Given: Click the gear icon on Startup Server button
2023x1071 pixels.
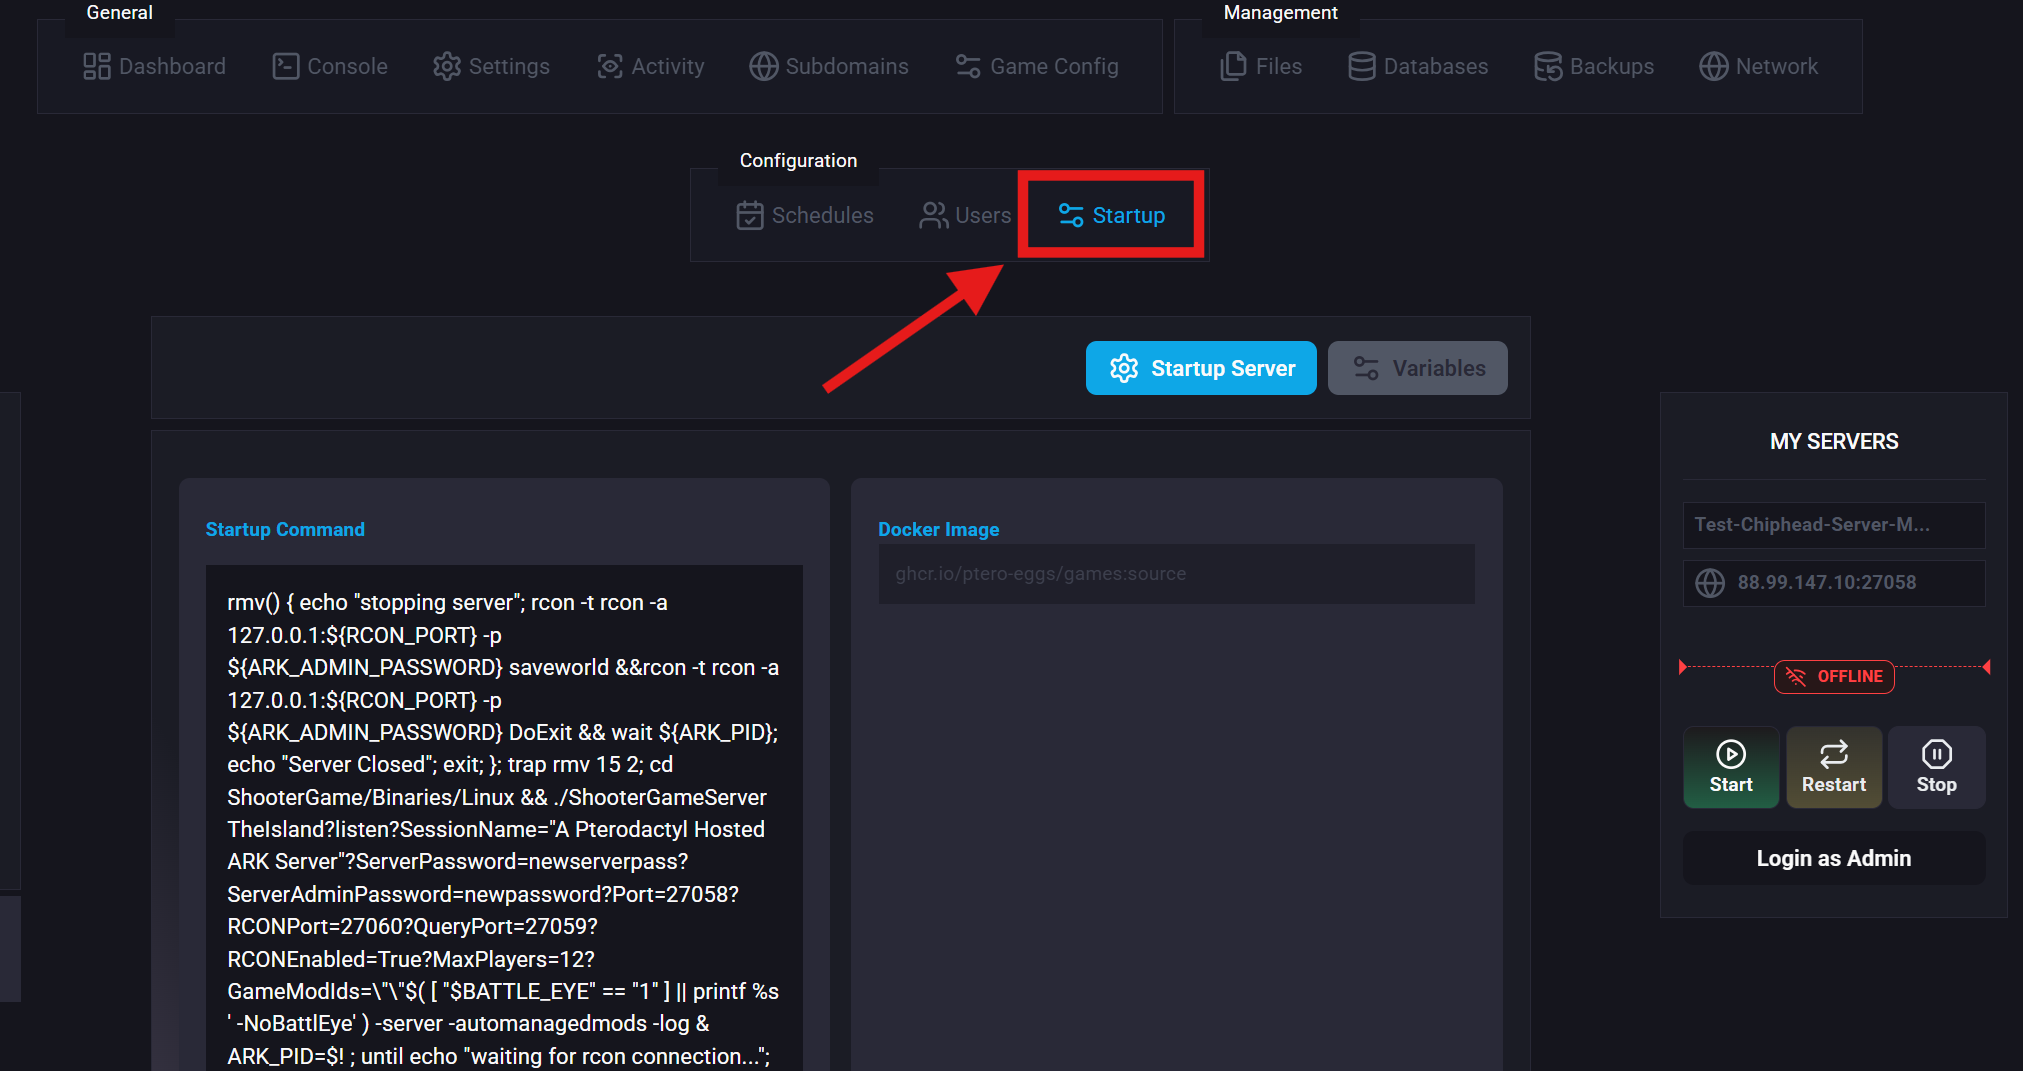Looking at the screenshot, I should [1124, 368].
